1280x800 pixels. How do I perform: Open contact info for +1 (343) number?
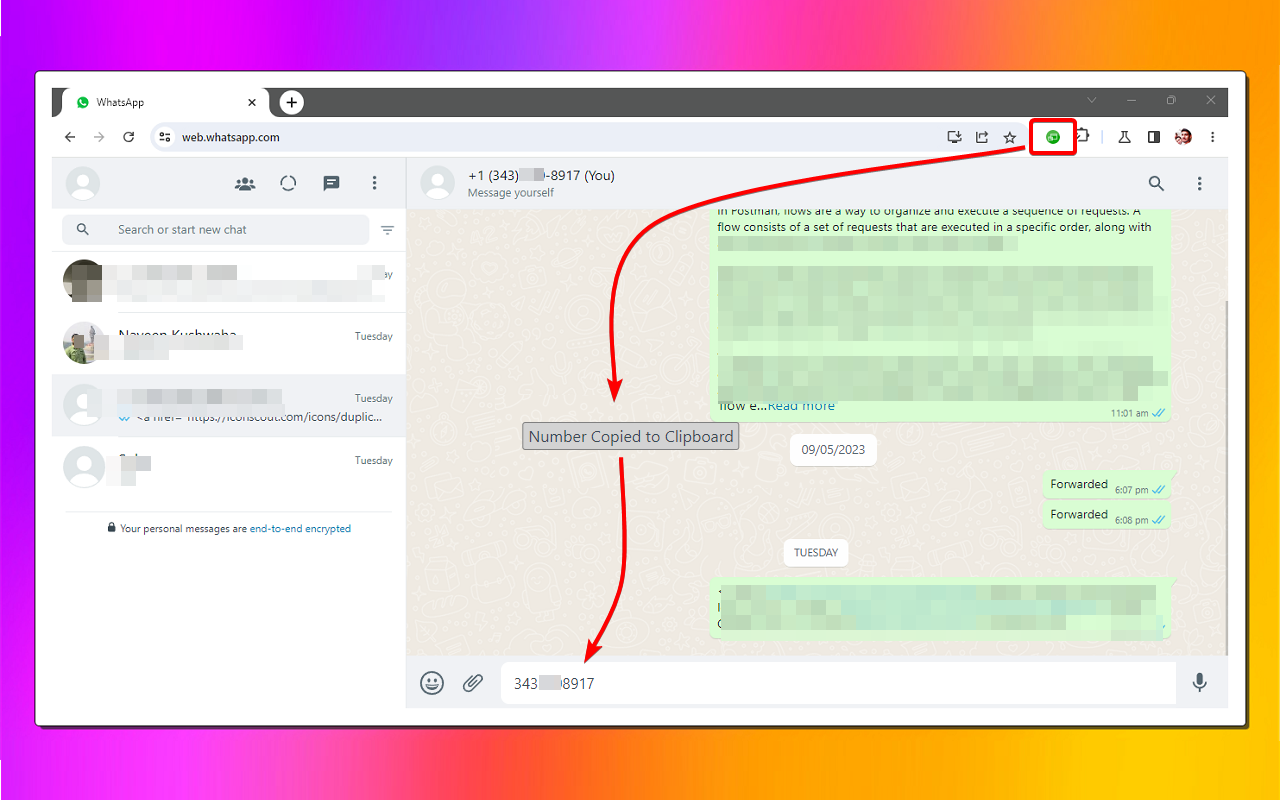(x=541, y=176)
